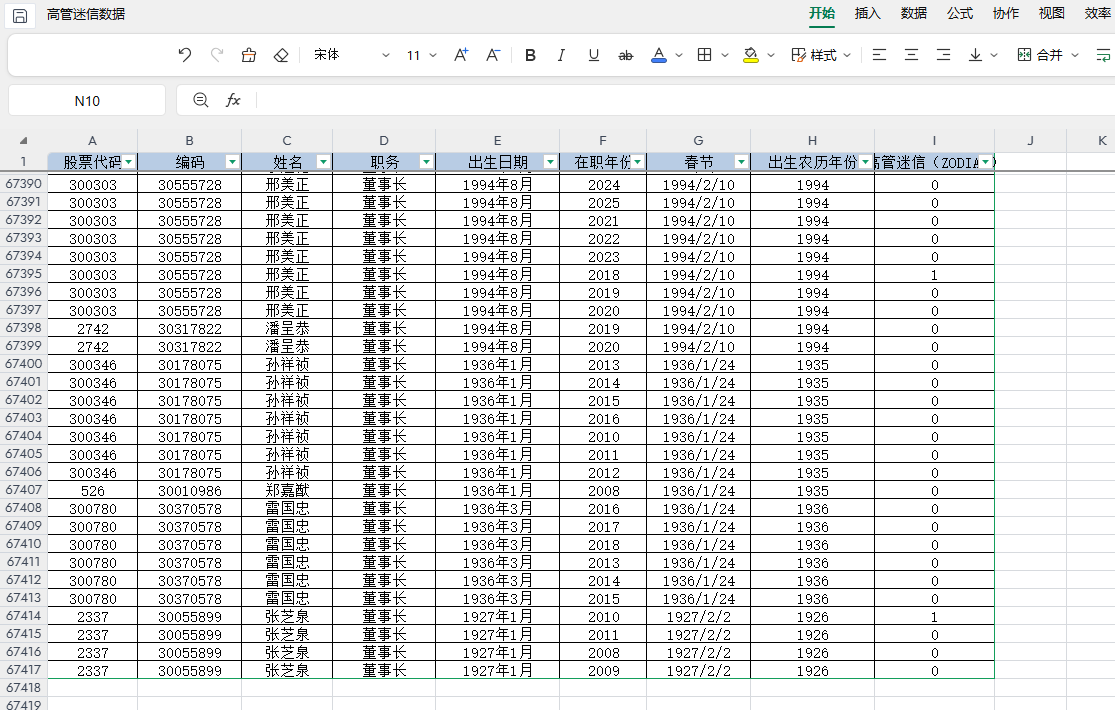Toggle bold formatting
1115x710 pixels.
530,55
